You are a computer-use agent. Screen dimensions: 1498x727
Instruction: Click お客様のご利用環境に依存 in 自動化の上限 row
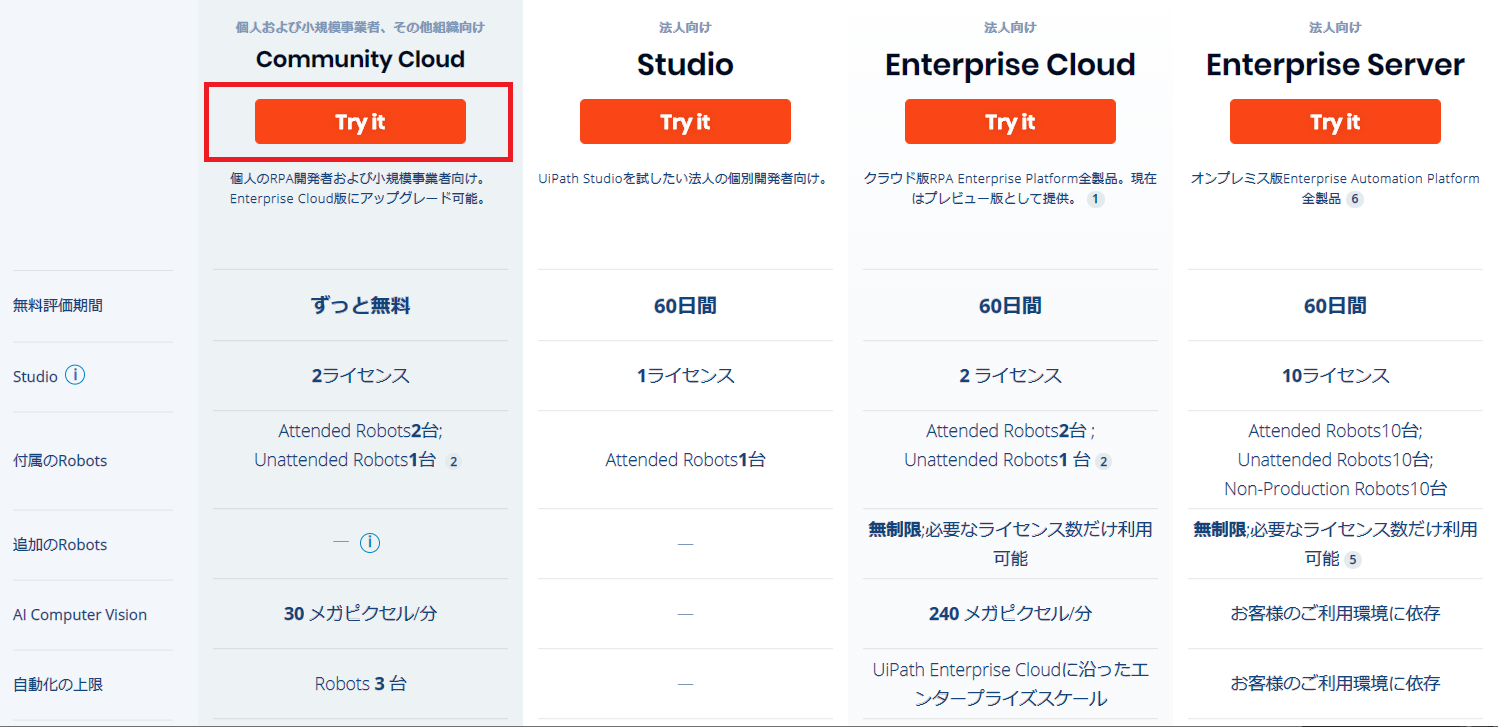click(1335, 684)
